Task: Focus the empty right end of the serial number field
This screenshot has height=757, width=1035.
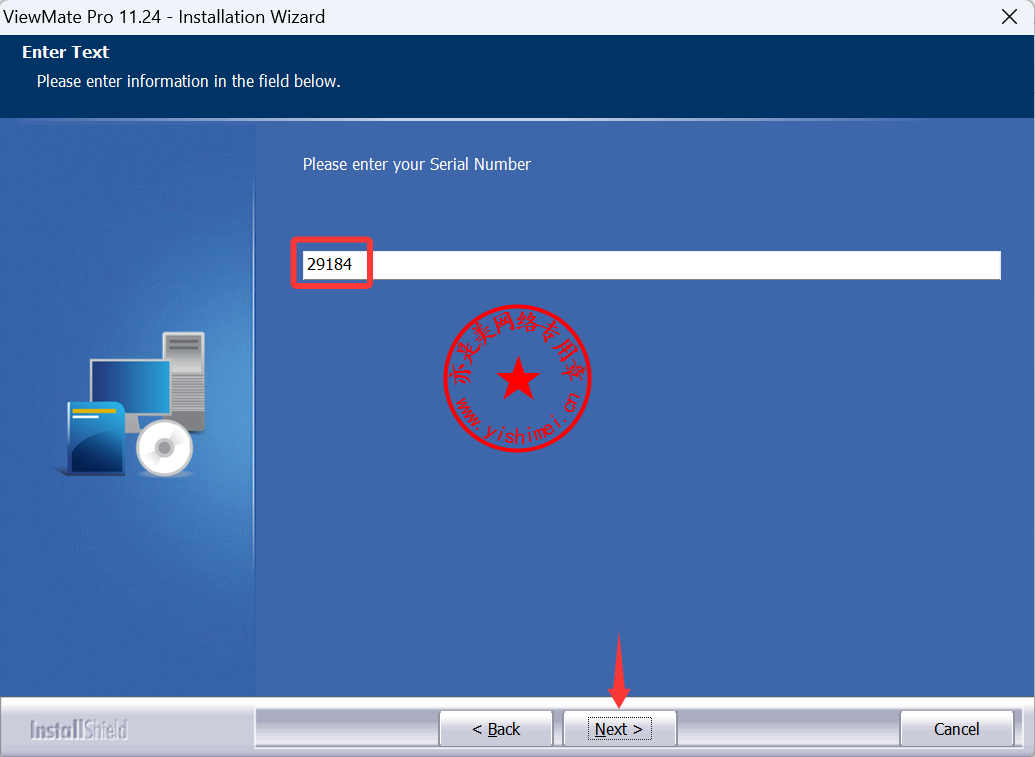Action: pos(900,265)
